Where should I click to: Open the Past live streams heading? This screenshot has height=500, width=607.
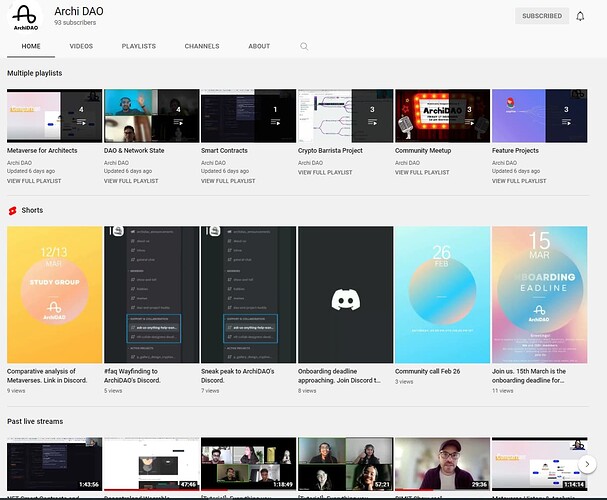point(35,421)
